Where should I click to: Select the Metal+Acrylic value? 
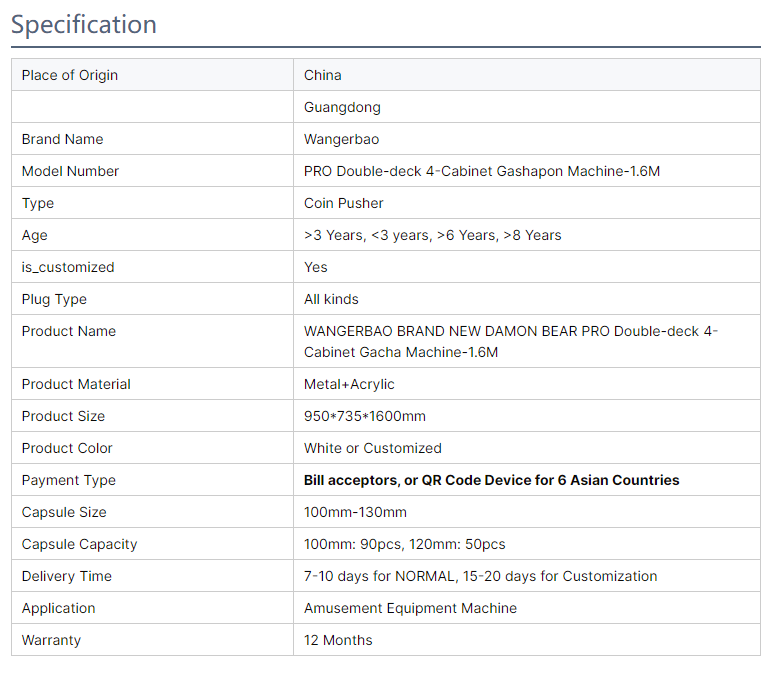pyautogui.click(x=349, y=384)
